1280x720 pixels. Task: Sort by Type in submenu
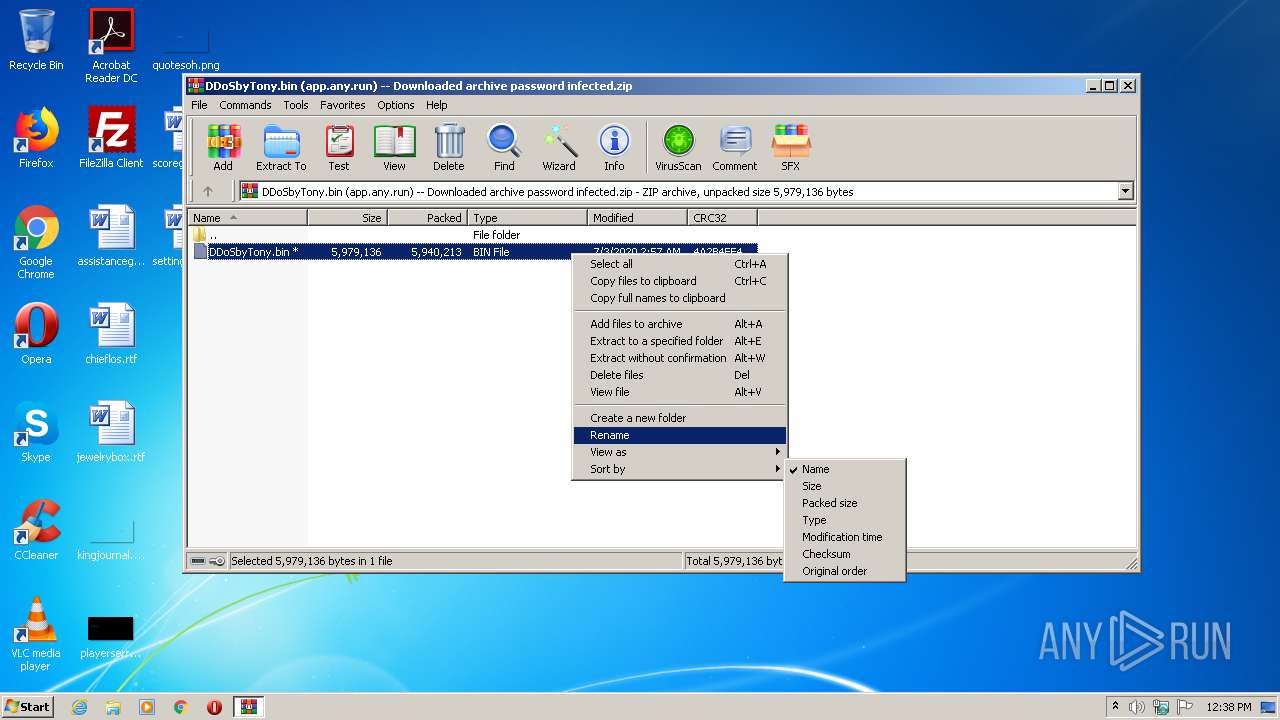click(x=845, y=520)
